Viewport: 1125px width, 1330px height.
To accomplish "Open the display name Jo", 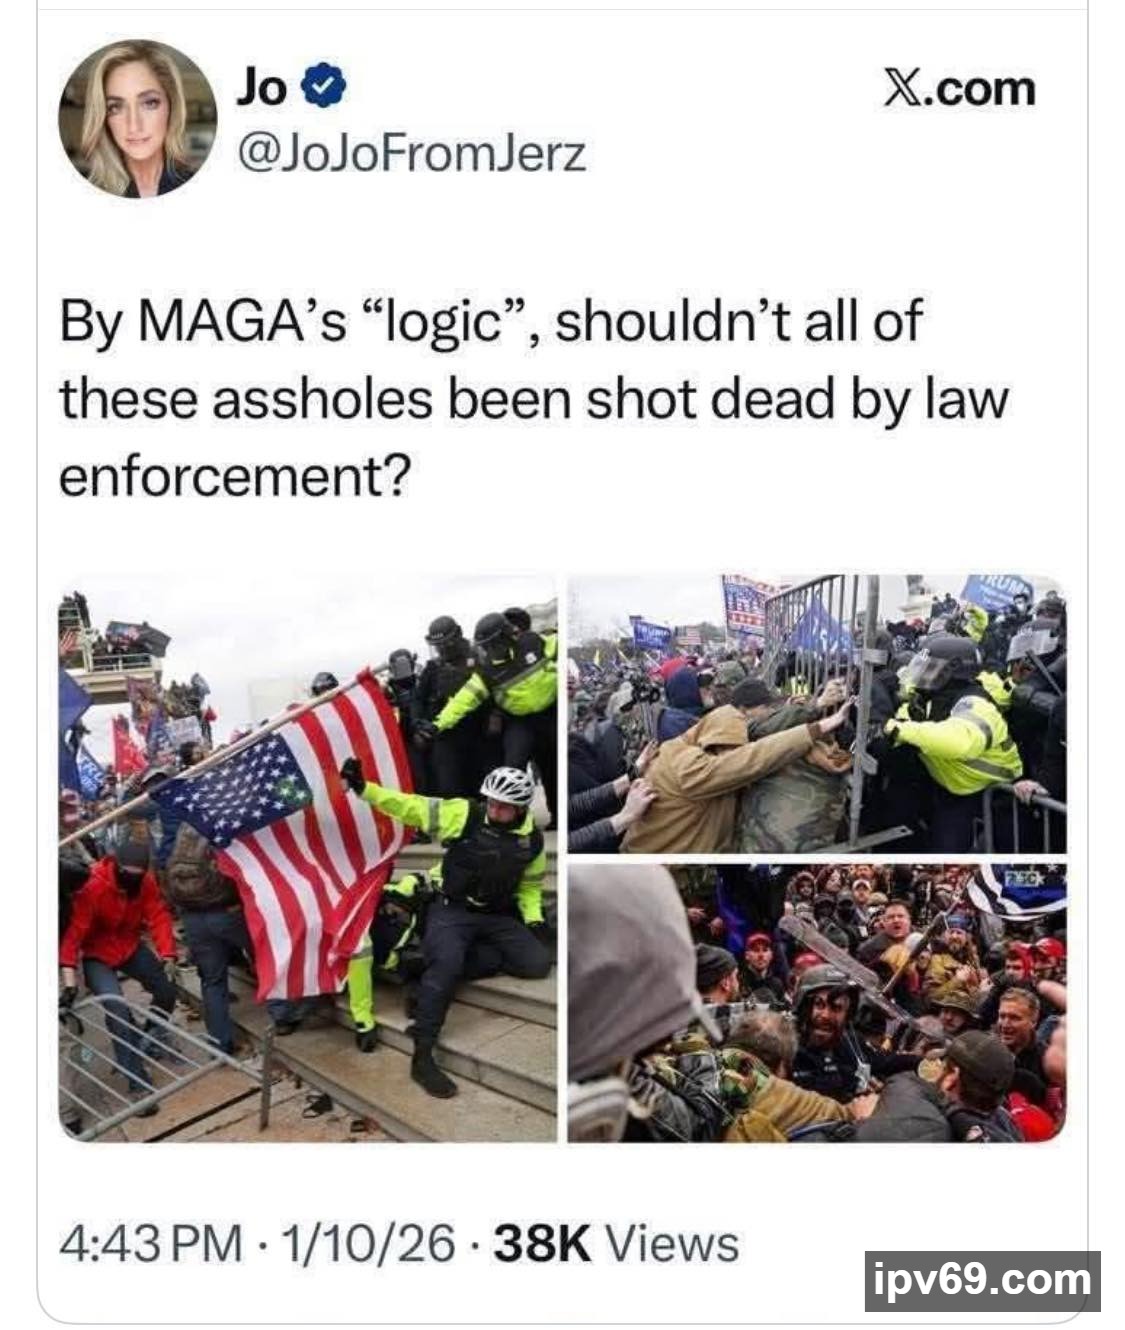I will tap(261, 88).
